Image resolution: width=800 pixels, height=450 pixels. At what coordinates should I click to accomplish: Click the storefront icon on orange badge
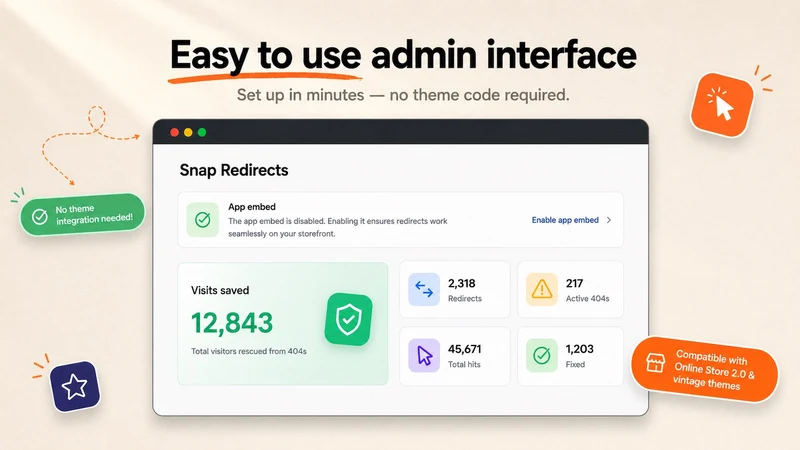(x=655, y=363)
